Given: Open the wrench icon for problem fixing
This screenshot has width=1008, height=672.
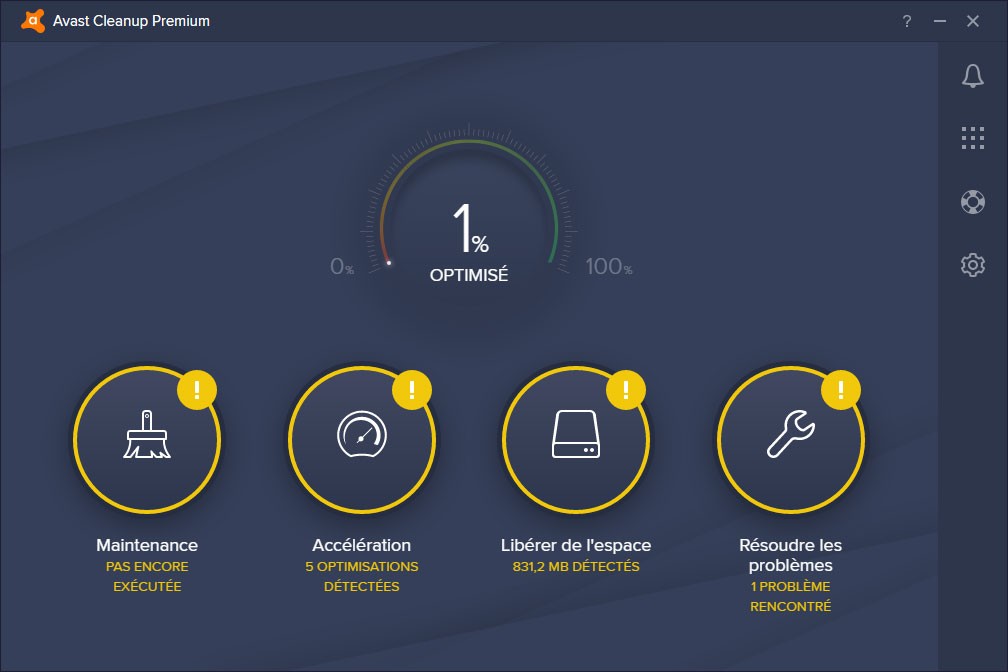Looking at the screenshot, I should coord(790,436).
